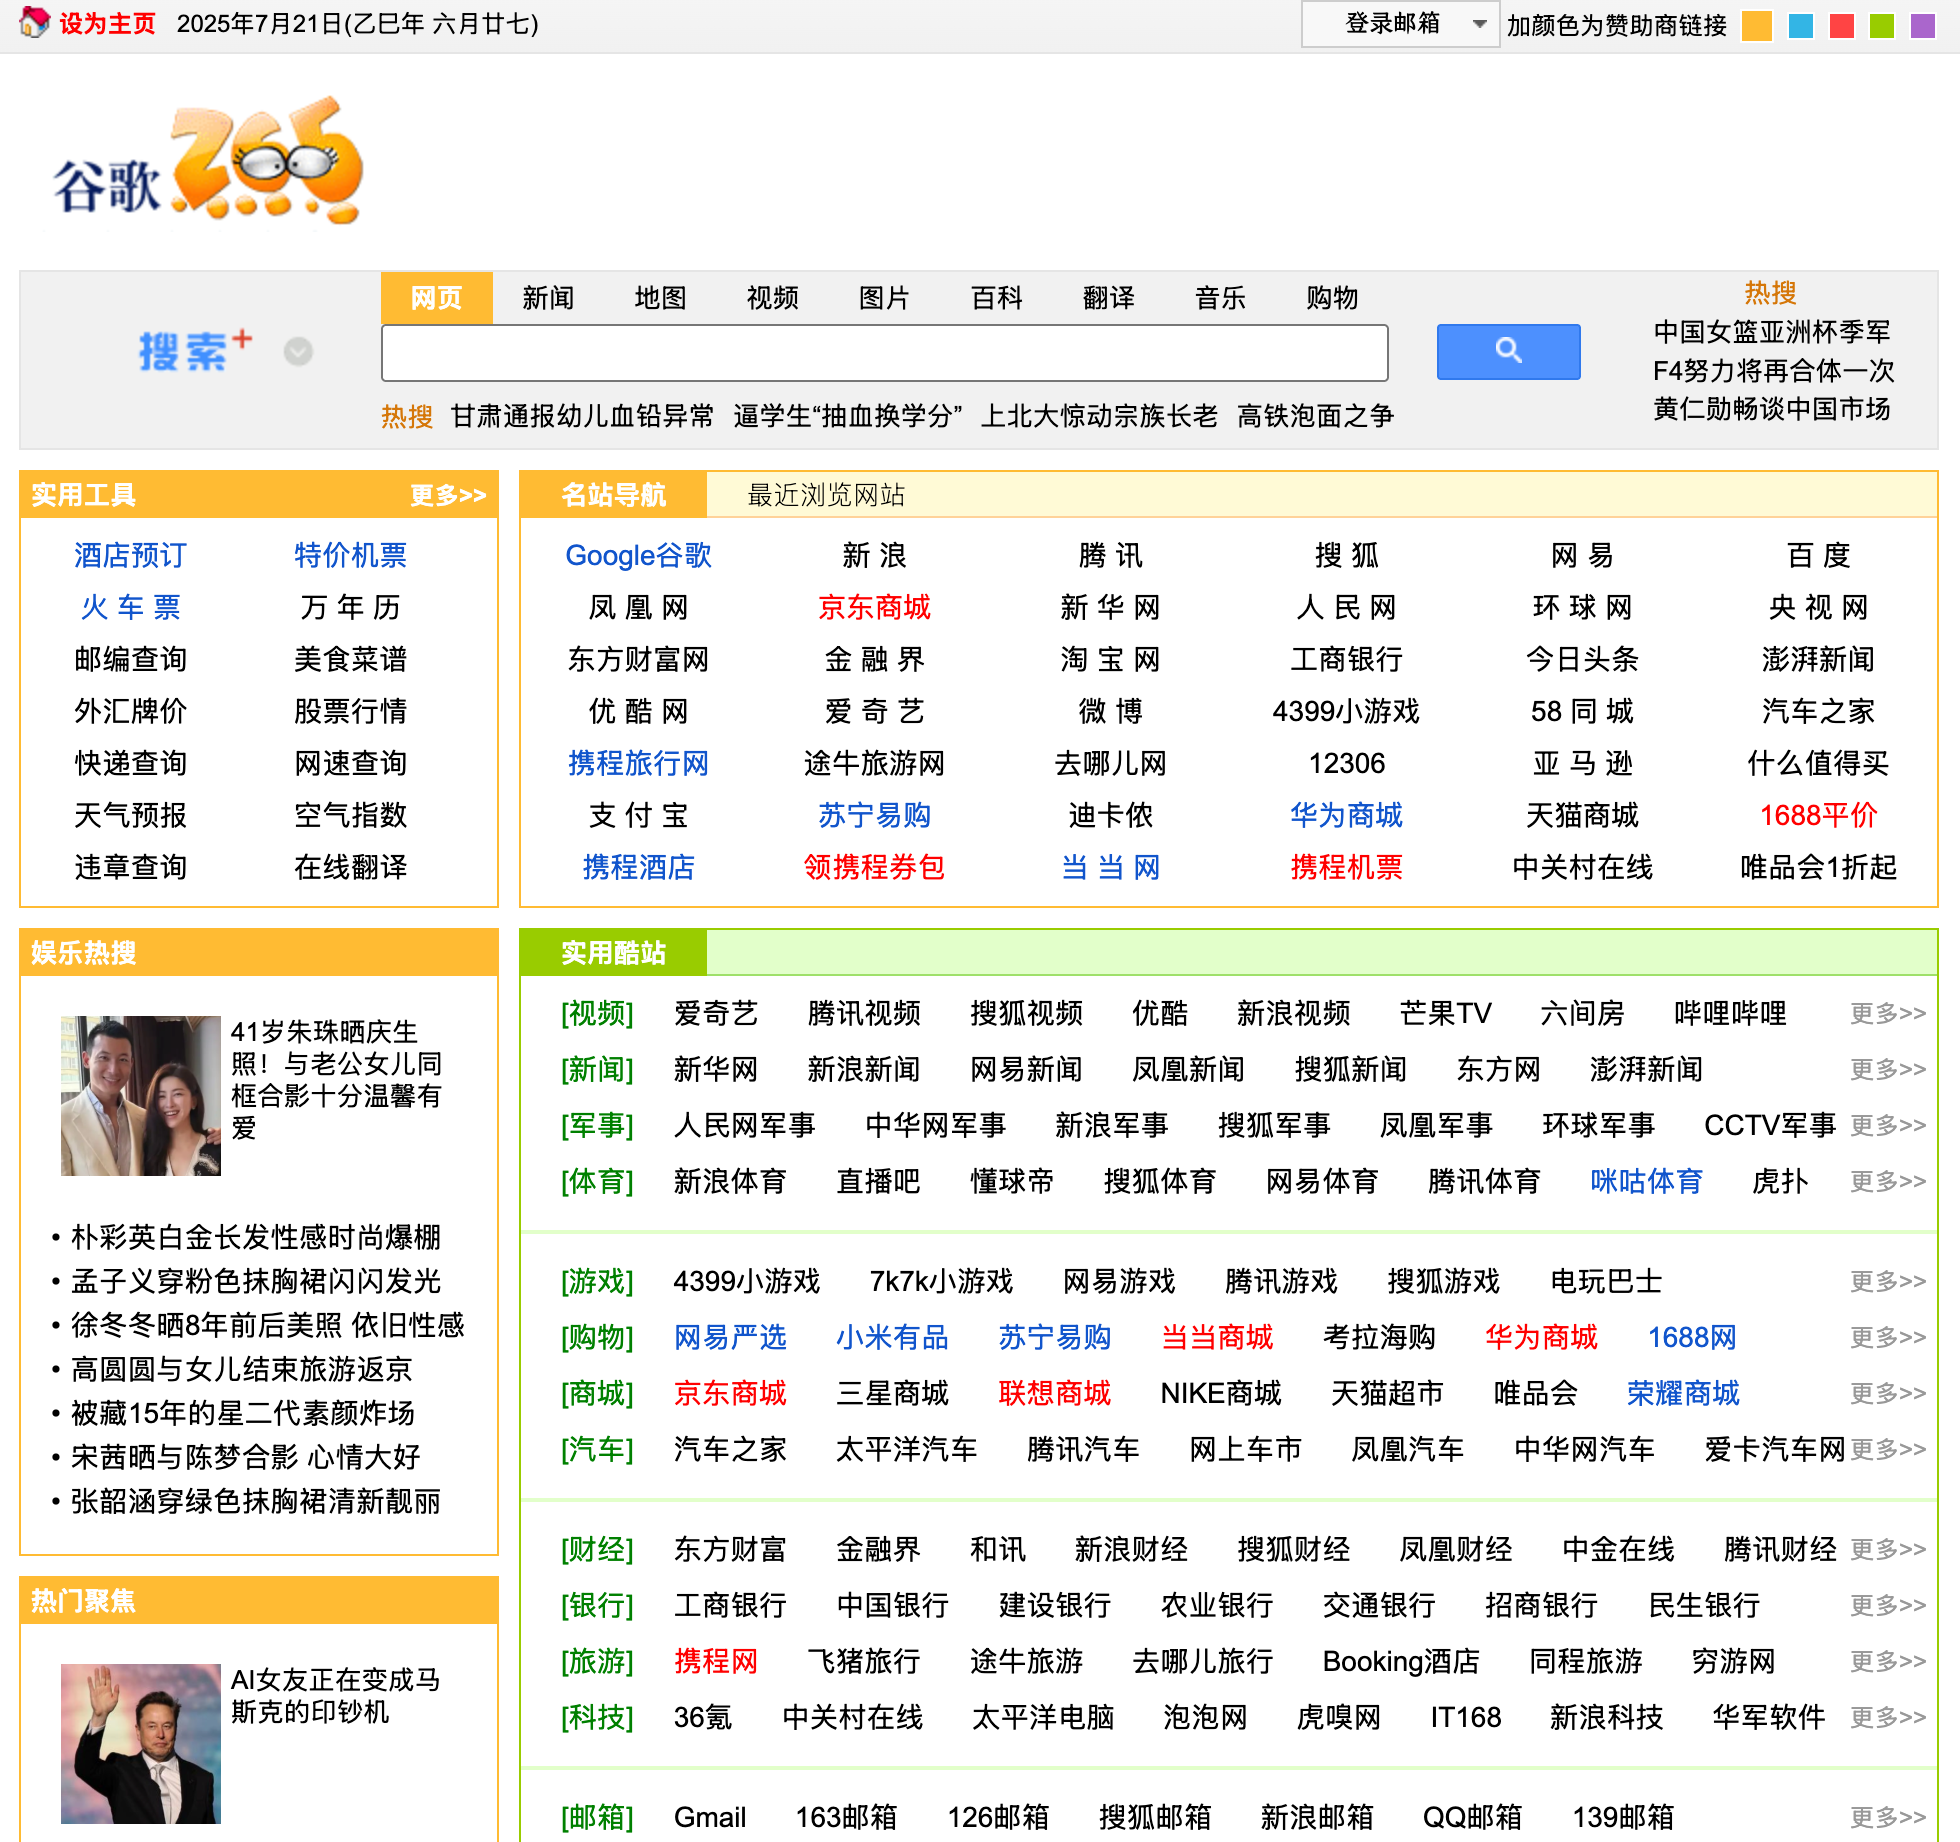
Task: Open 朴彩英白金长发性感时尚爆棚 story
Action: click(x=255, y=1237)
